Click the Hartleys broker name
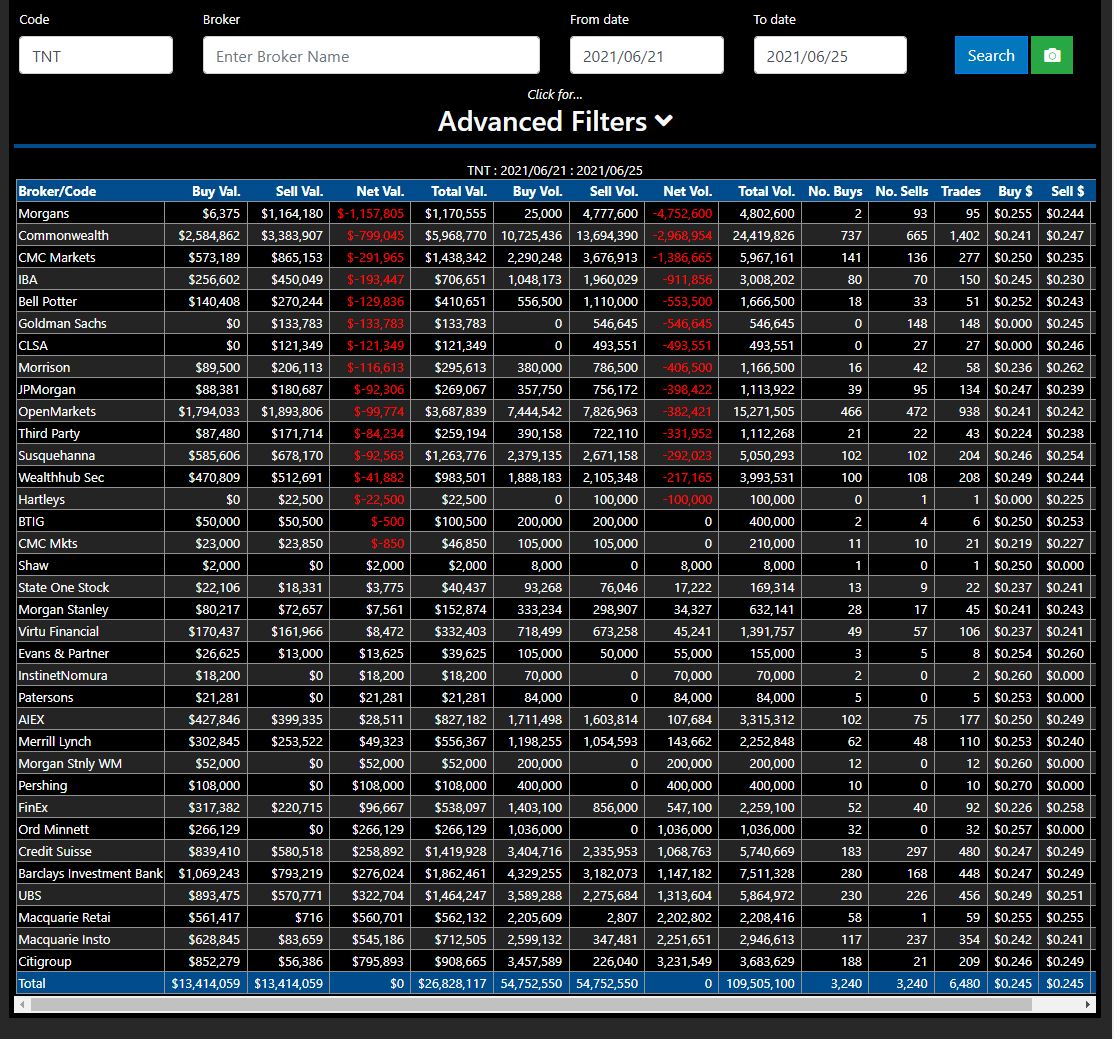Viewport: 1114px width, 1039px height. [41, 500]
